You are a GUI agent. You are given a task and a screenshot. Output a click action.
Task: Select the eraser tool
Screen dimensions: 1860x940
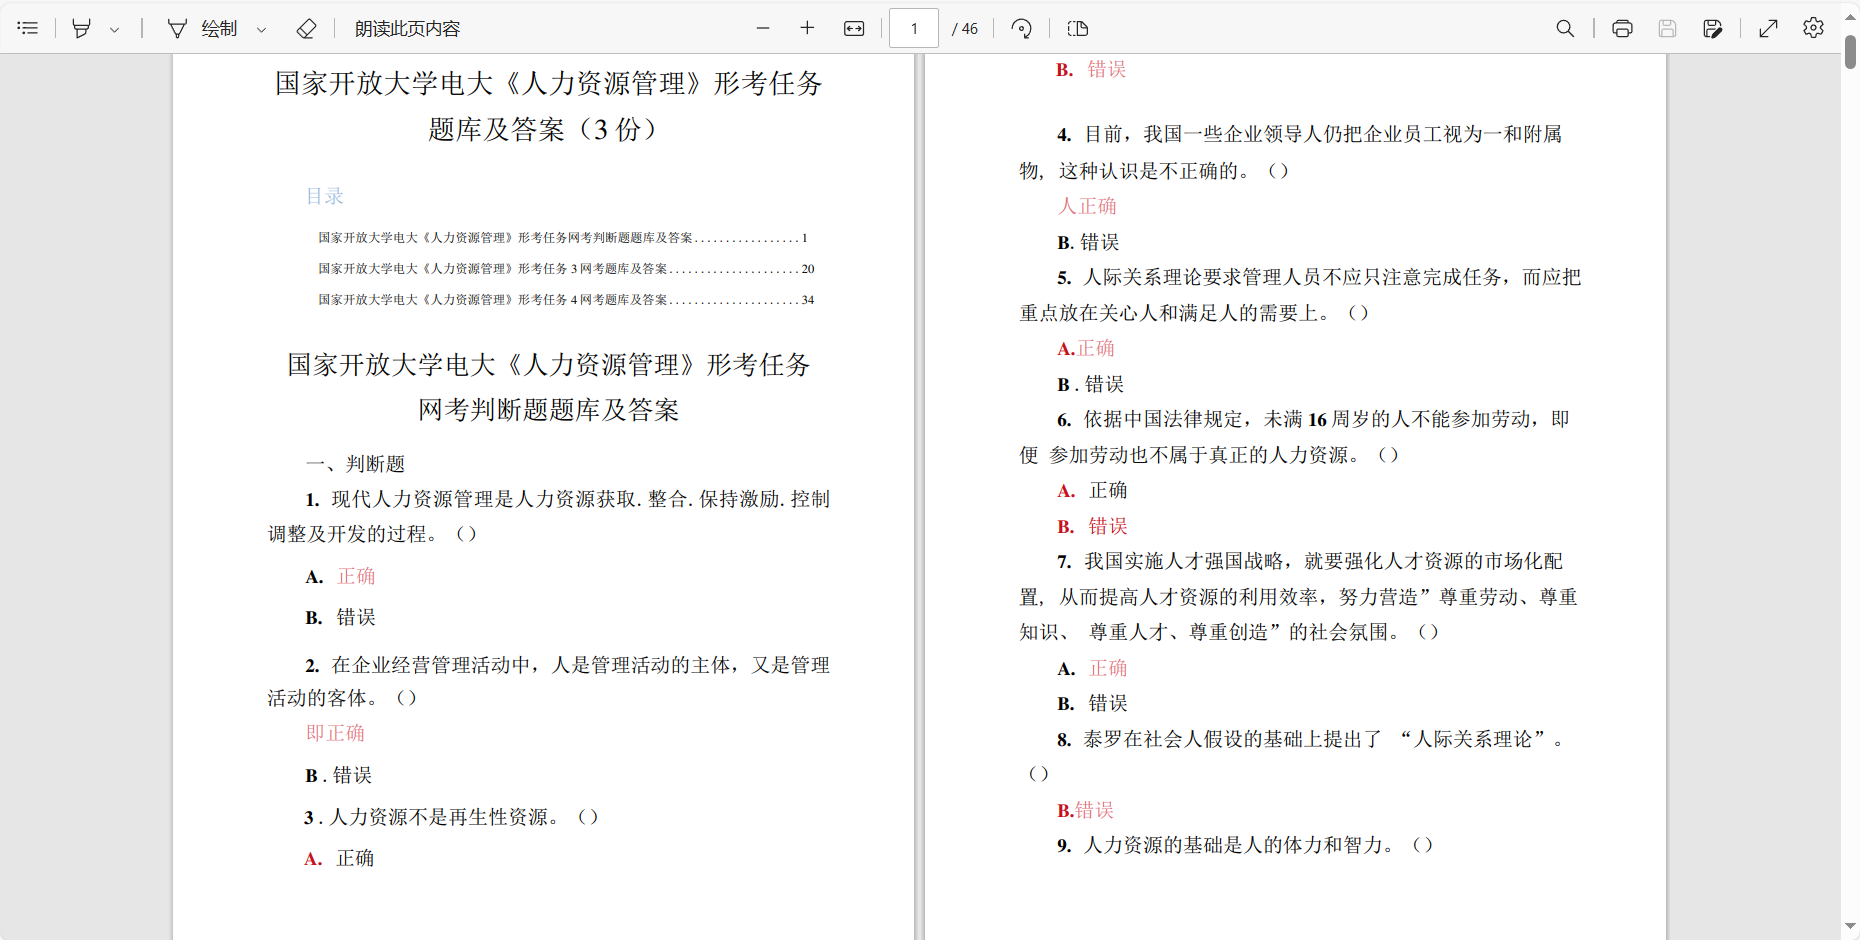[306, 28]
